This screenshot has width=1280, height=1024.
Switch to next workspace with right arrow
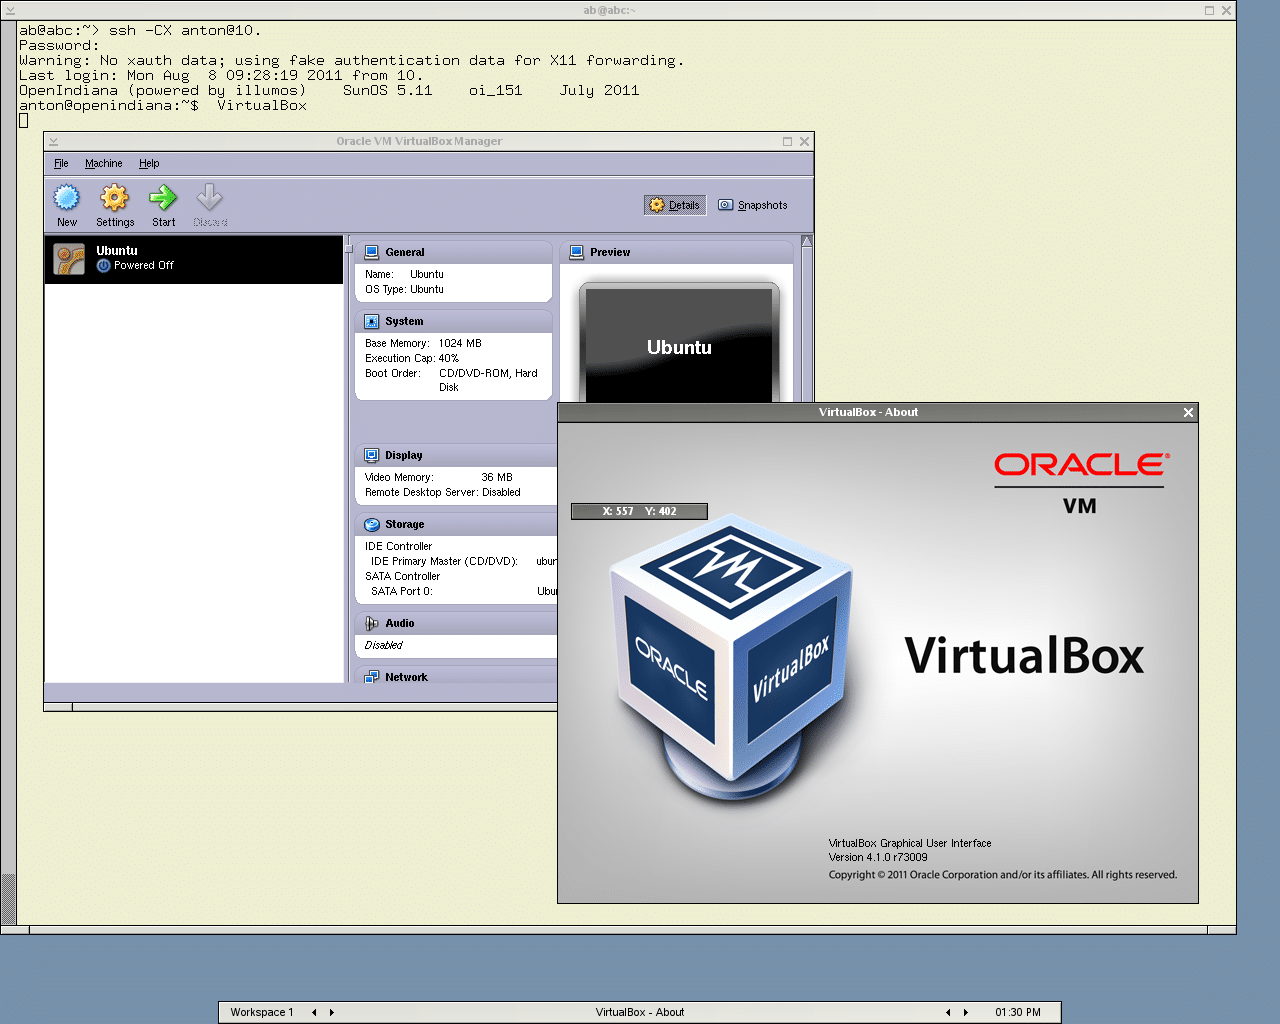(x=332, y=1012)
